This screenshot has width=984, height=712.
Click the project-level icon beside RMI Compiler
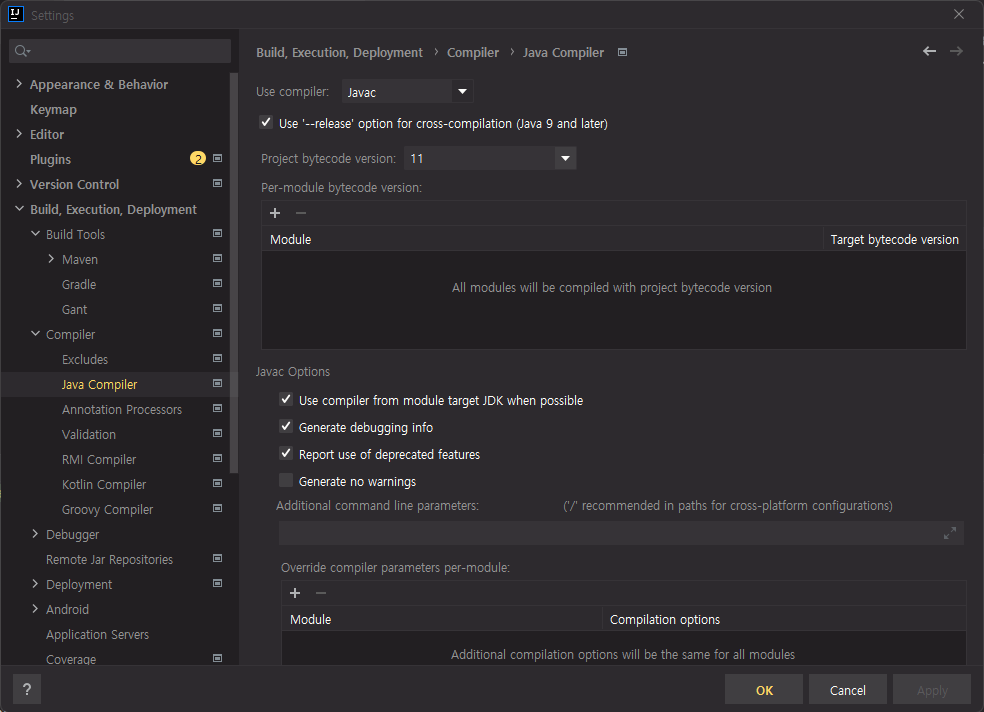[217, 459]
